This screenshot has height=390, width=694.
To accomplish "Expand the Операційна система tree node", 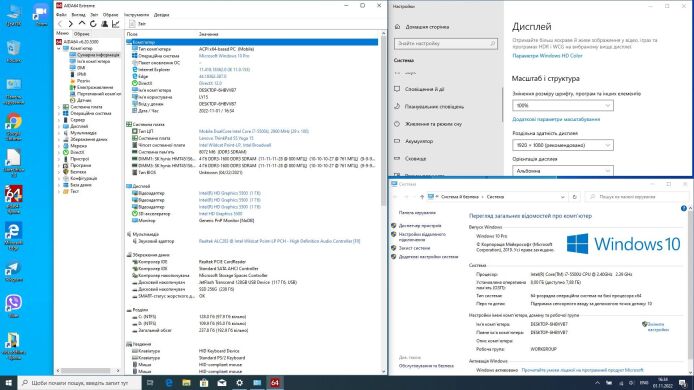I will 59,113.
